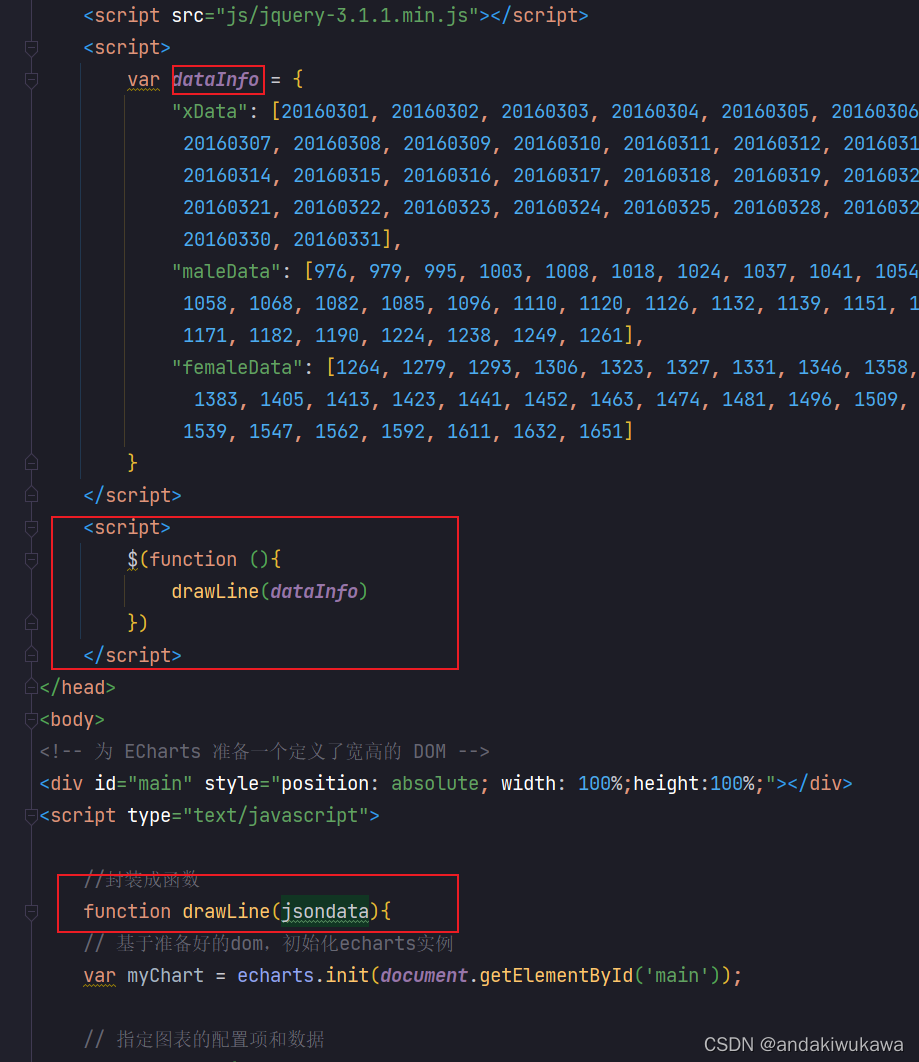Image resolution: width=919 pixels, height=1062 pixels.
Task: Click the value 20160325
Action: click(x=667, y=207)
